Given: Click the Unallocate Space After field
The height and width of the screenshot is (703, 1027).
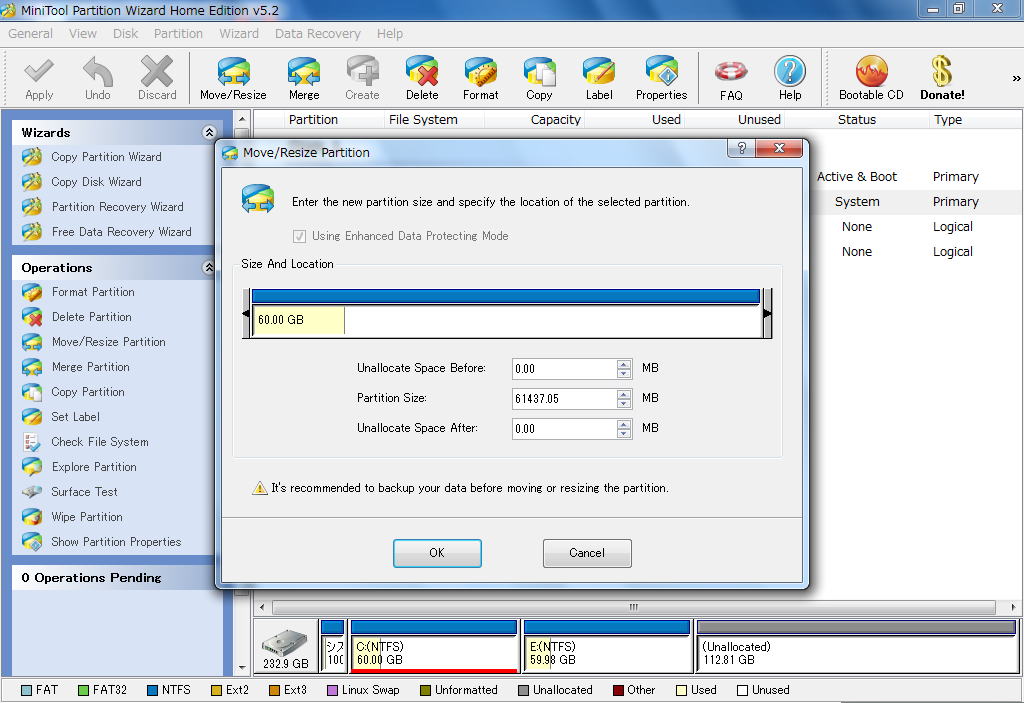Looking at the screenshot, I should [x=564, y=428].
